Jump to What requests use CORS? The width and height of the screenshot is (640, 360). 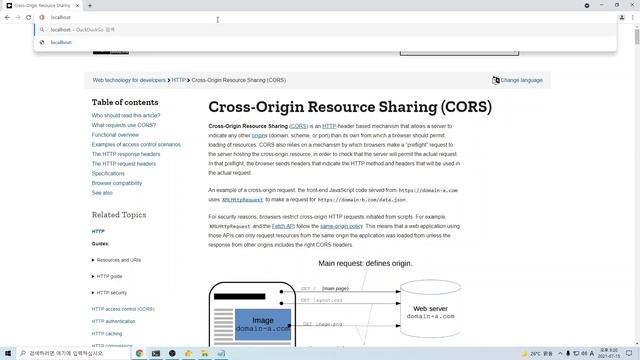(124, 125)
